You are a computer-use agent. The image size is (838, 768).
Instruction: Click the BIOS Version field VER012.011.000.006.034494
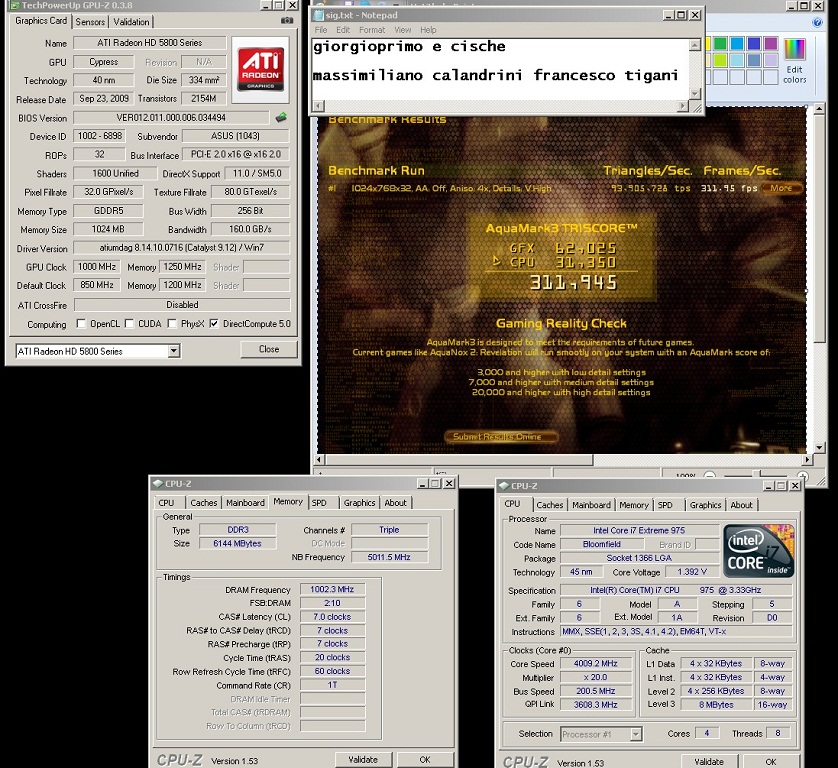point(171,118)
